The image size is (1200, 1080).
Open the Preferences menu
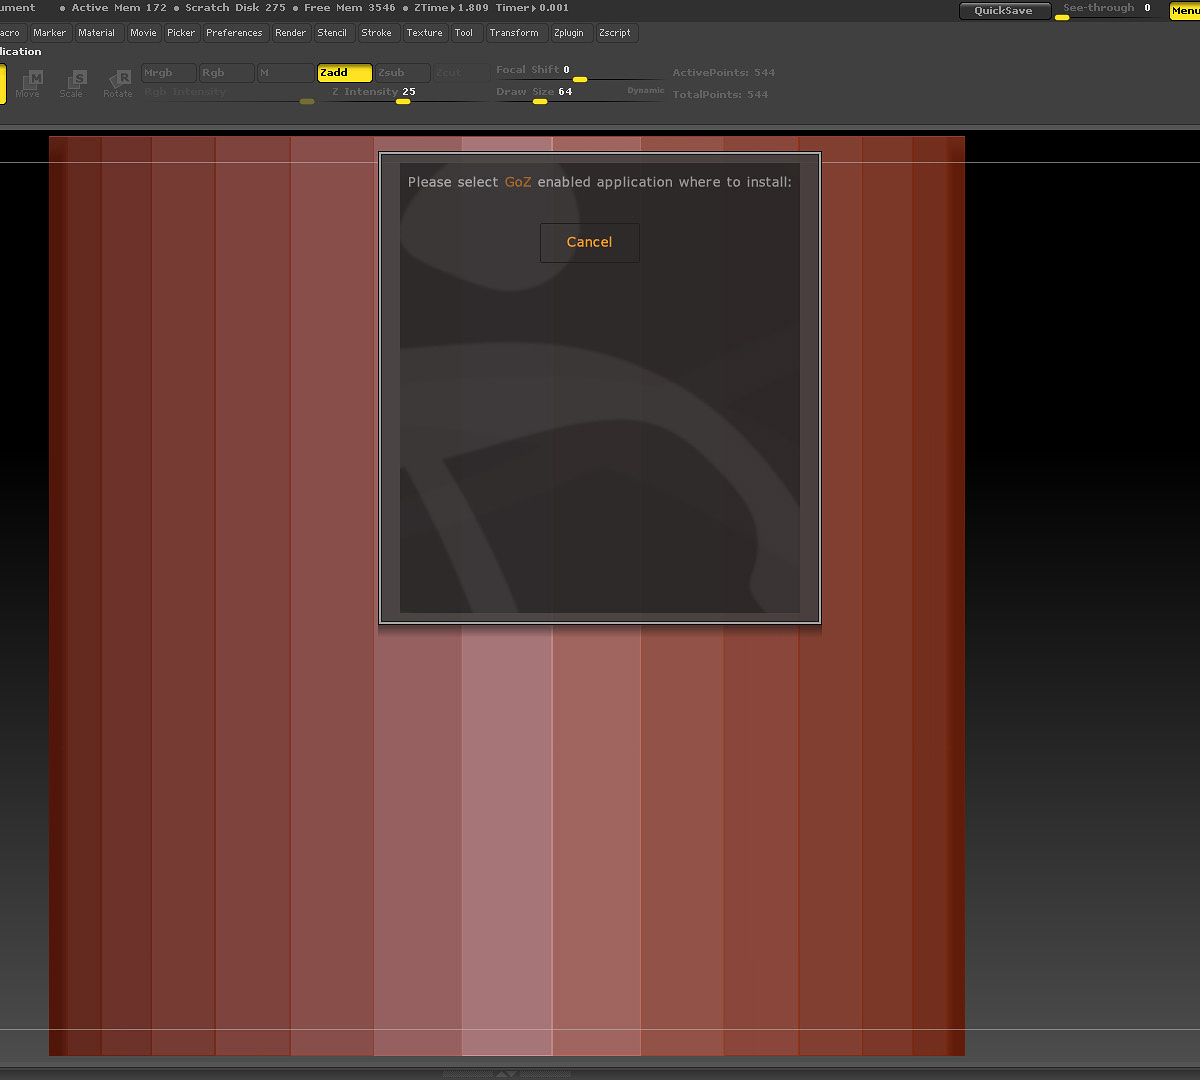coord(234,33)
